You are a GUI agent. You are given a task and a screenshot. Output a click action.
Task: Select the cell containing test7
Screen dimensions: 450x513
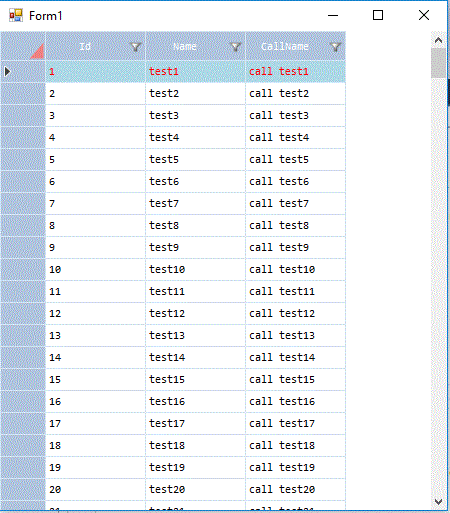pyautogui.click(x=195, y=203)
